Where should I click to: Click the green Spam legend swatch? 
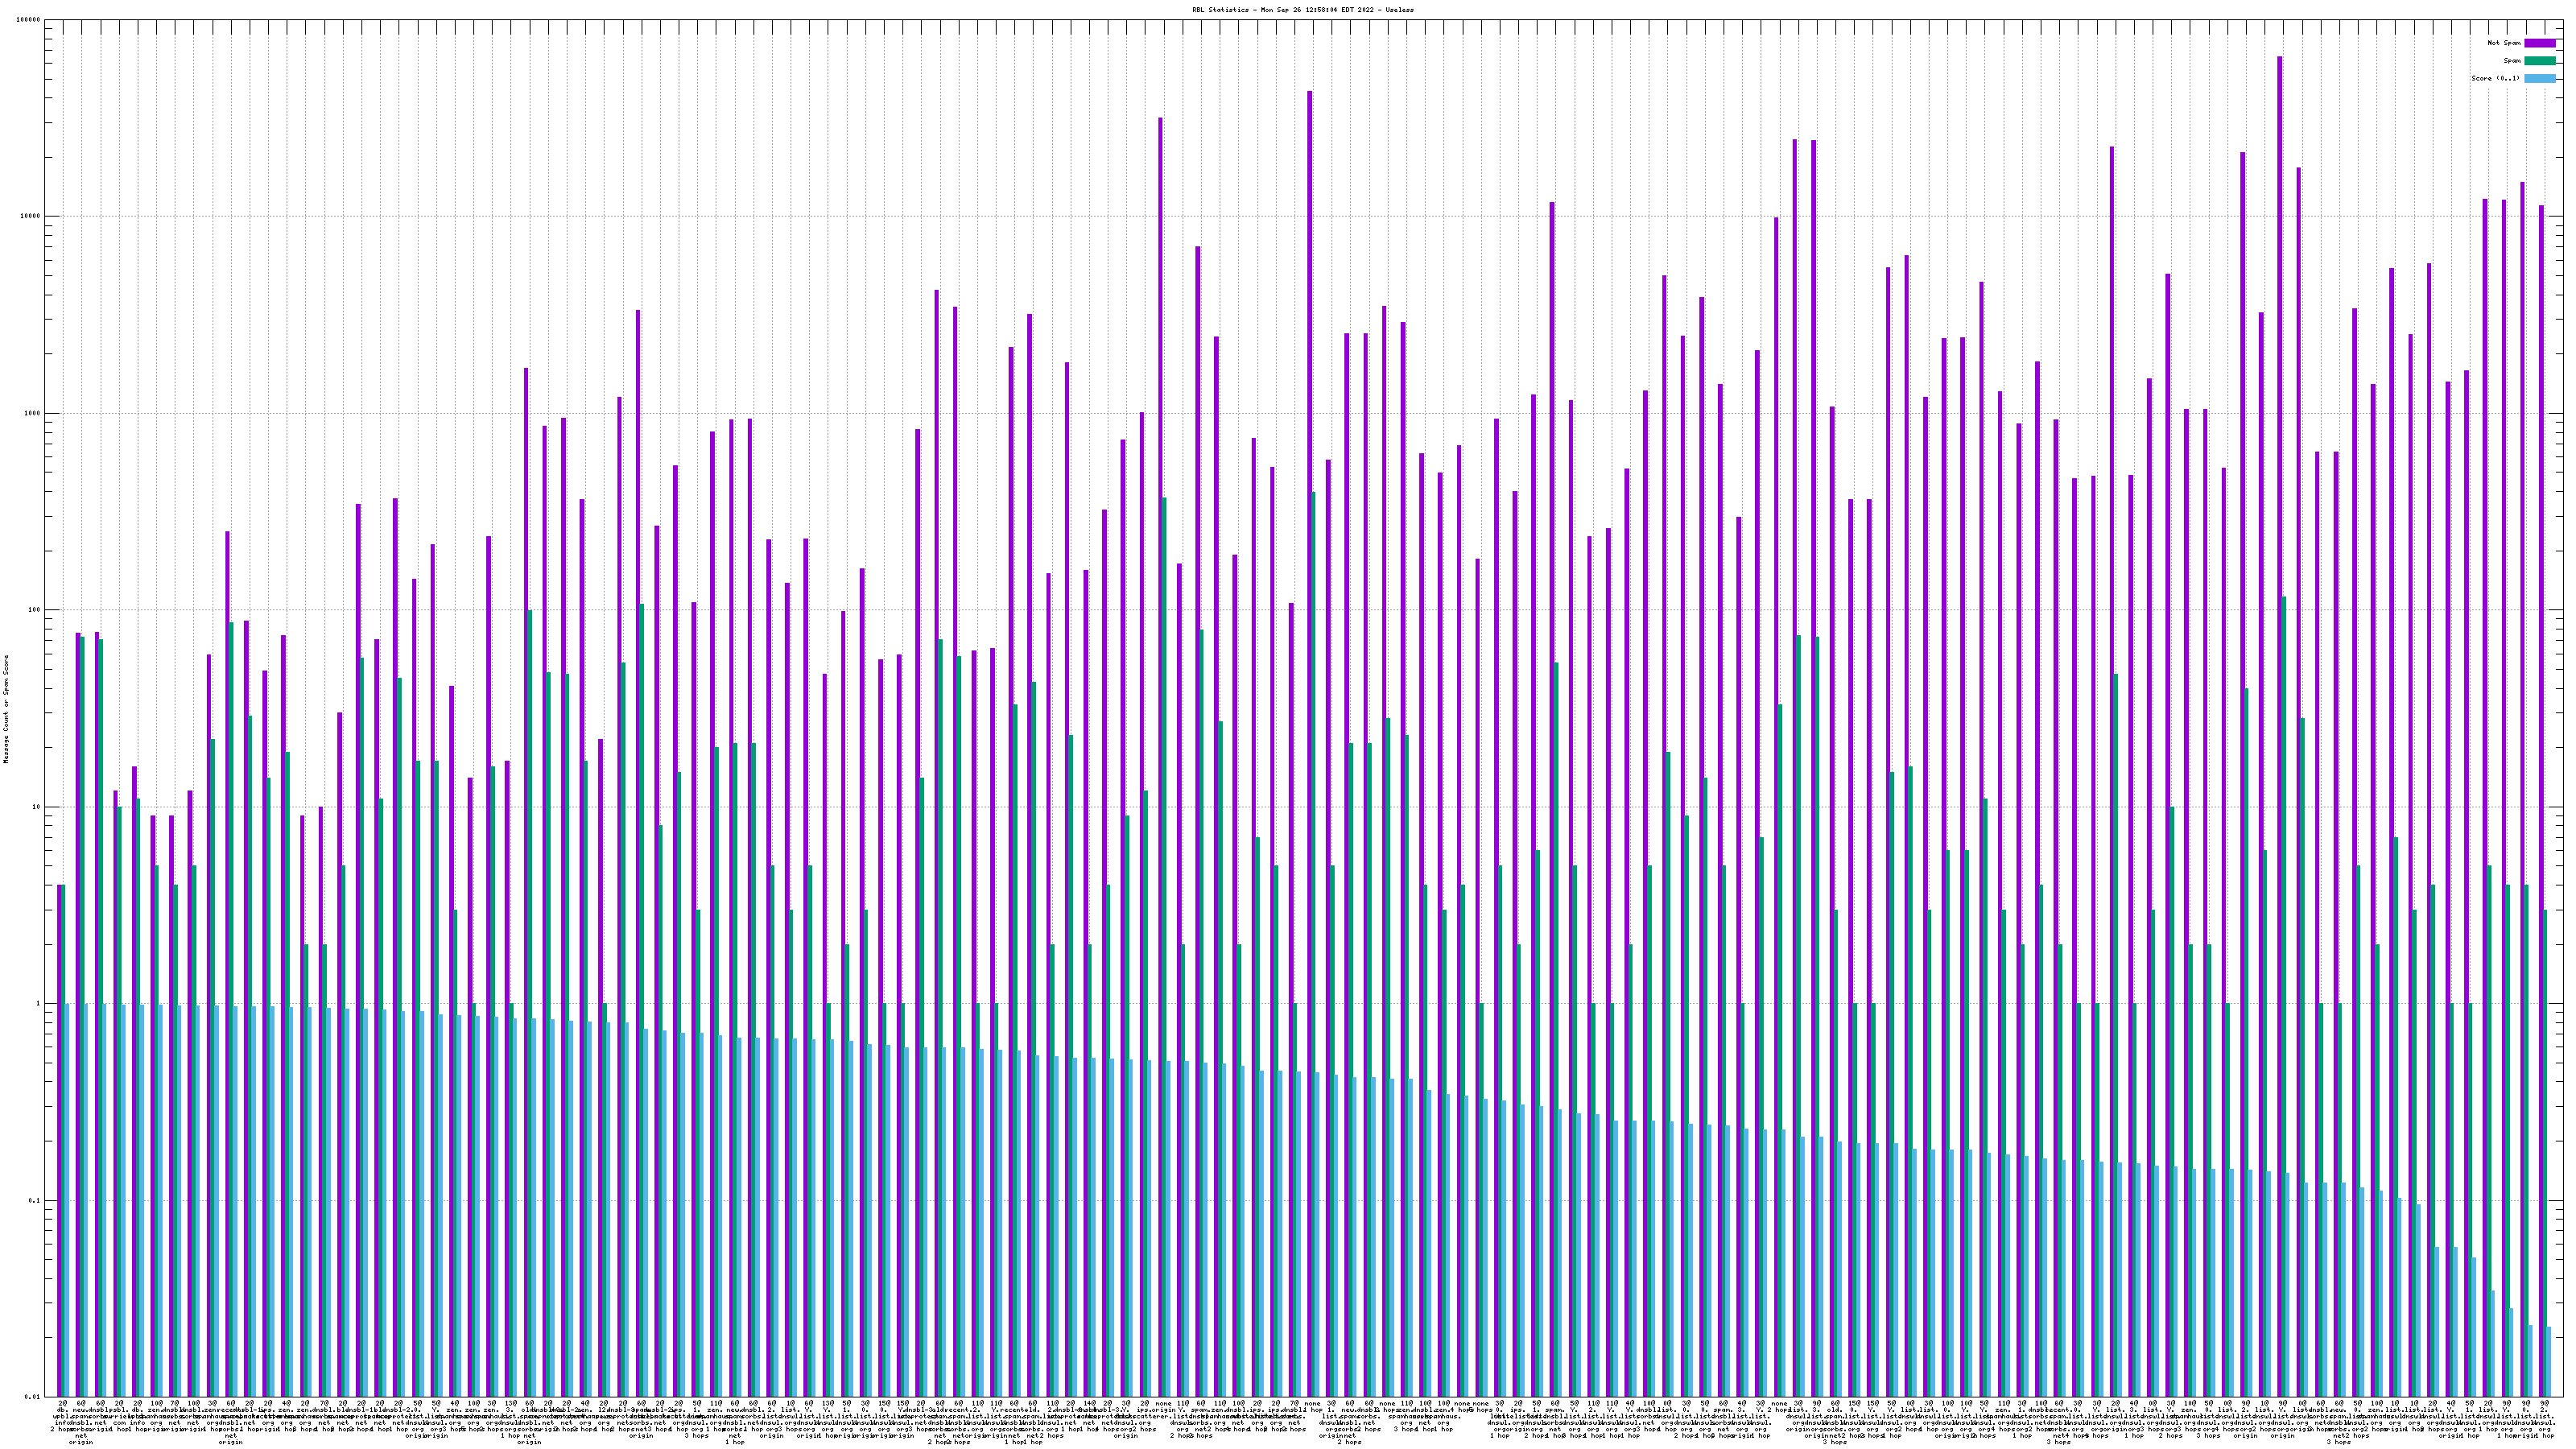[x=2539, y=61]
